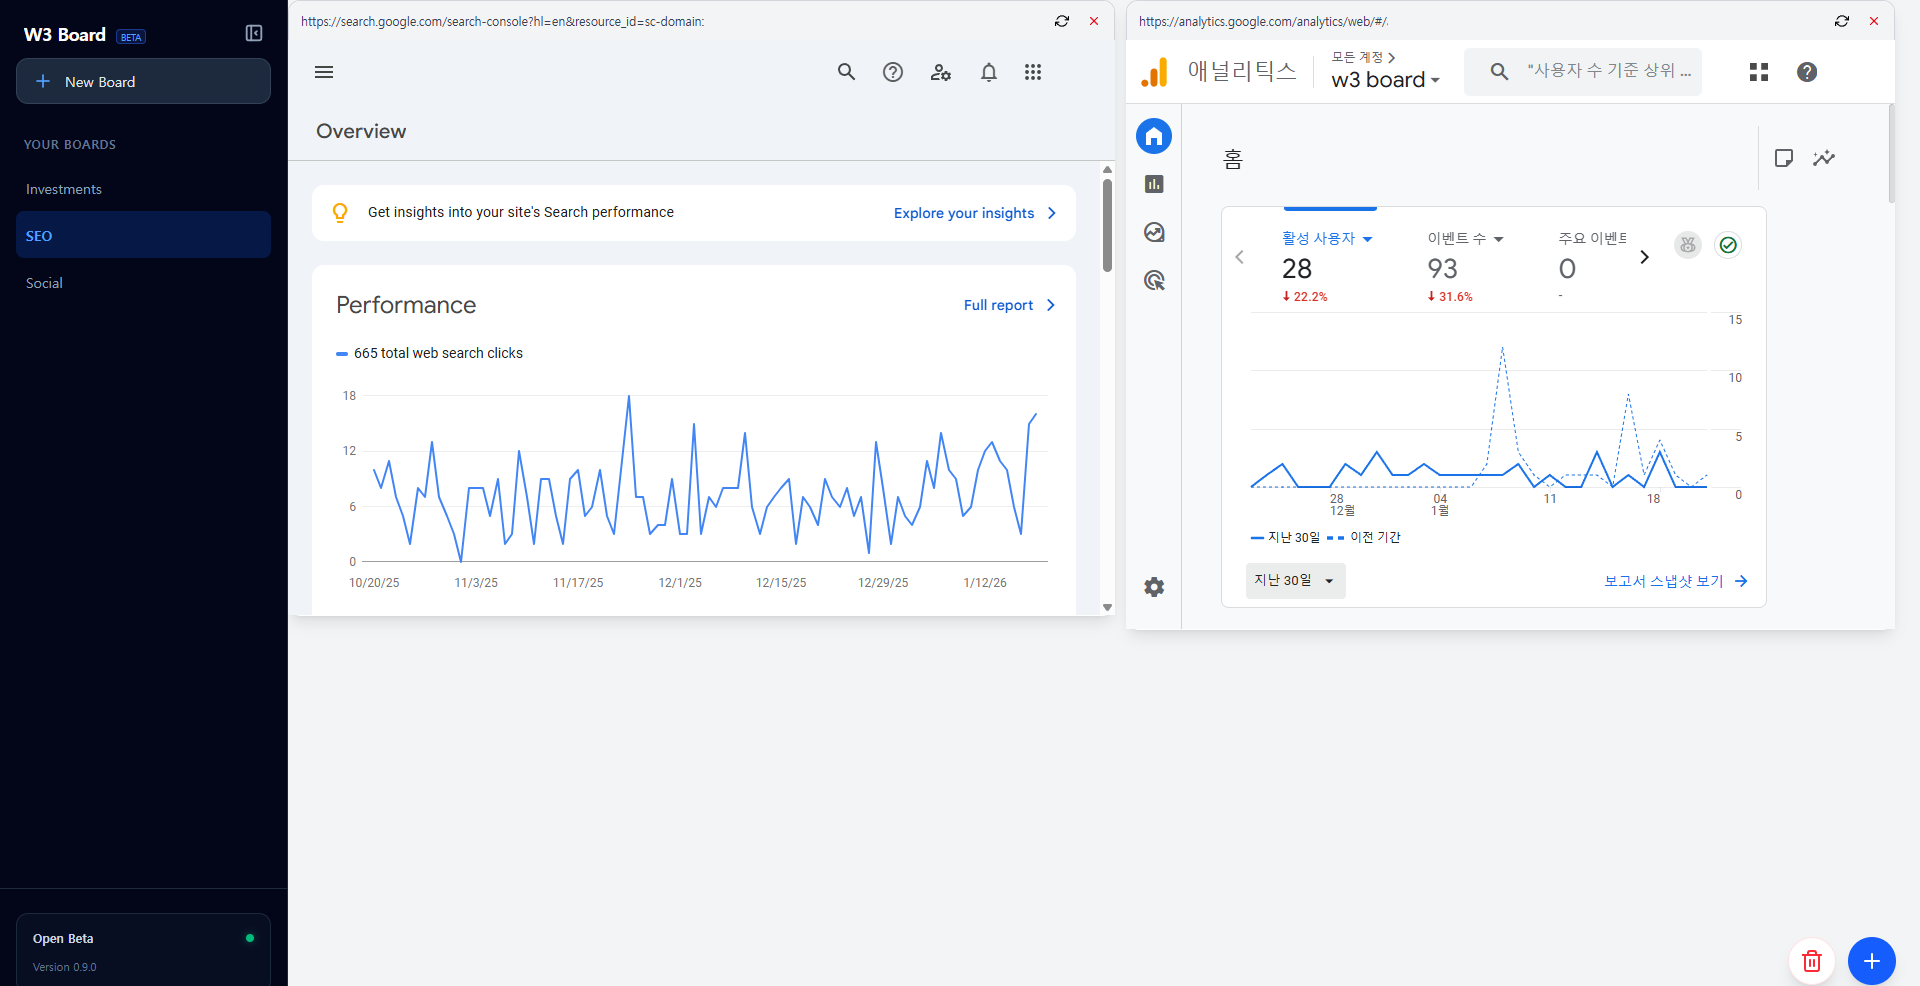Open the 지난 30일 date range dropdown

1295,581
